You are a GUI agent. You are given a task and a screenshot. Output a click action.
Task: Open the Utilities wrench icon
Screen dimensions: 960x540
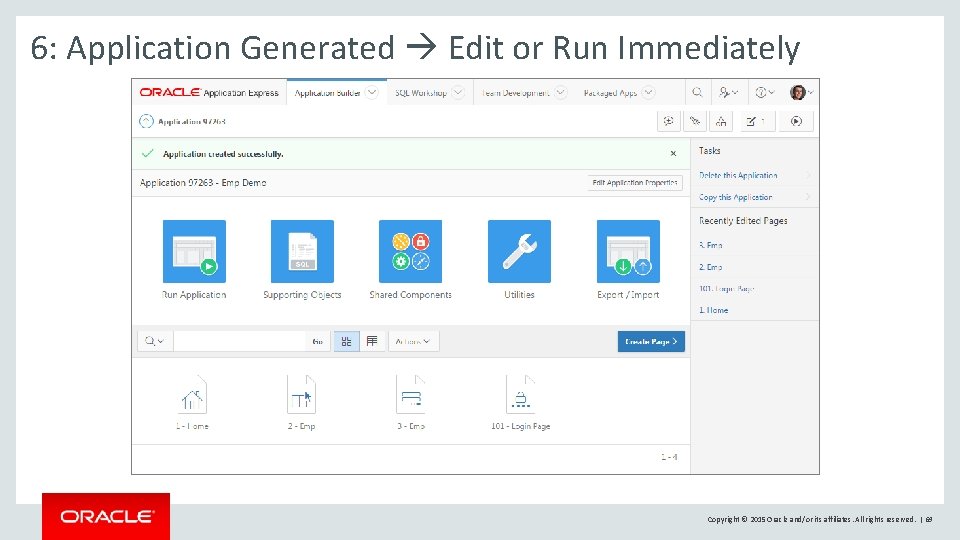(x=519, y=252)
